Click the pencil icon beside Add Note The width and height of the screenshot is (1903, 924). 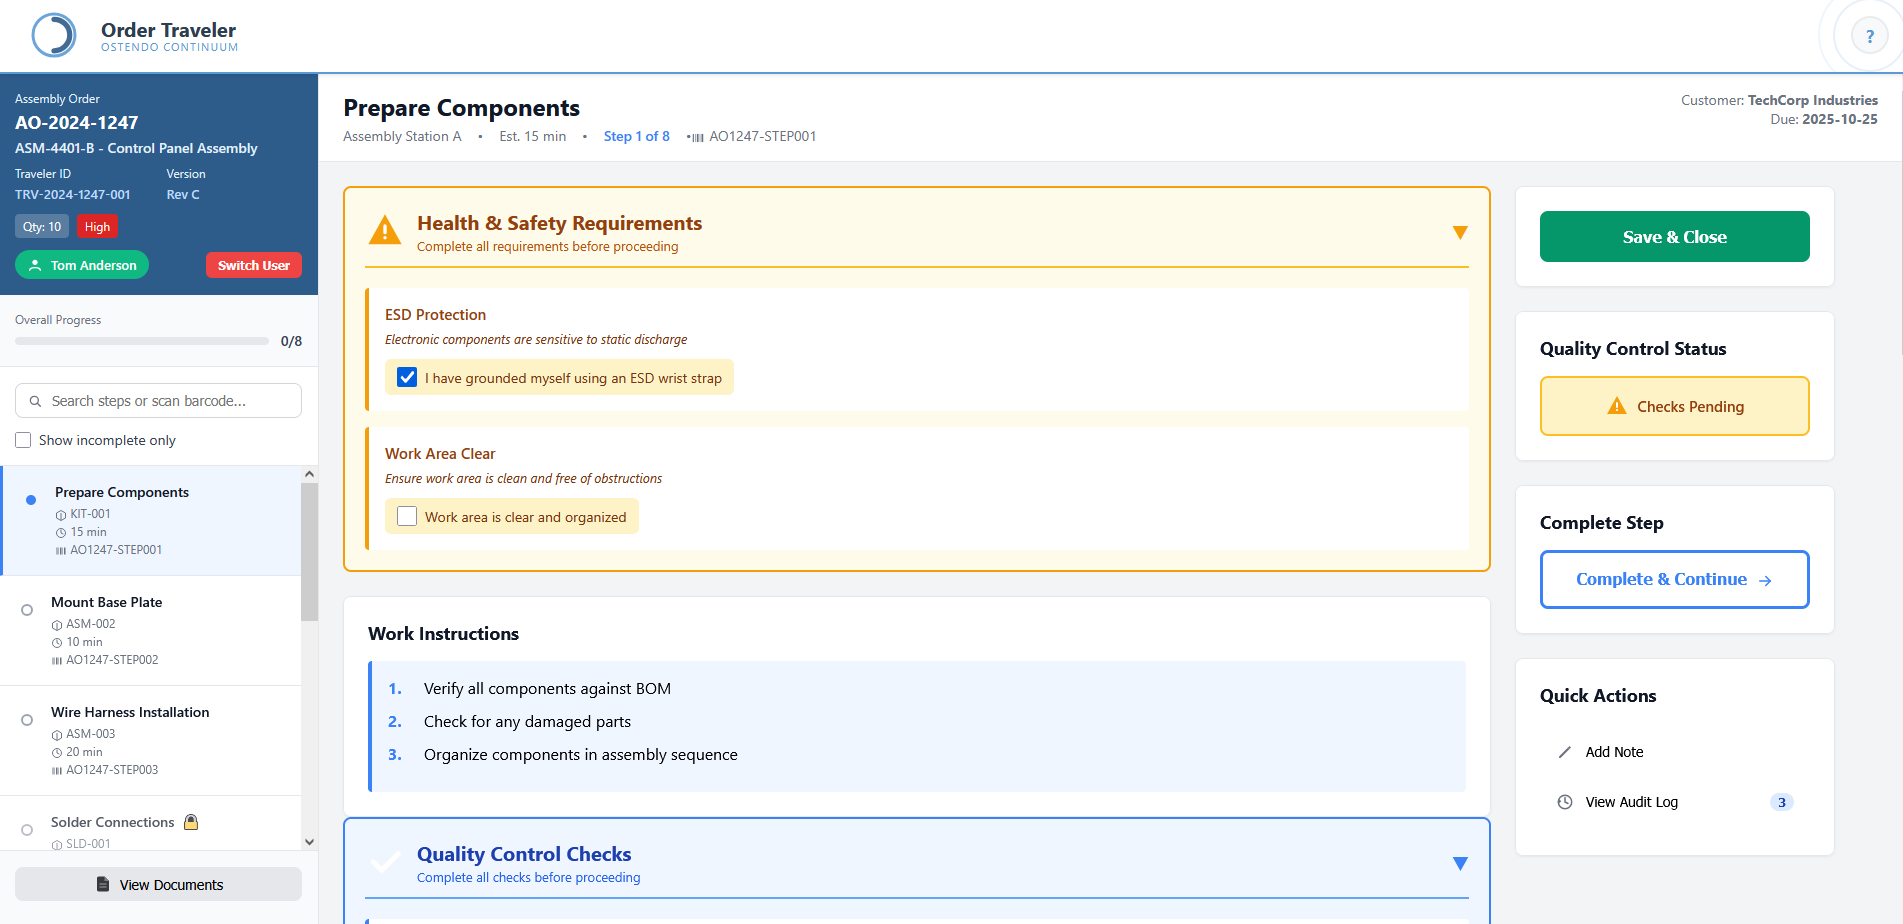[x=1565, y=752]
